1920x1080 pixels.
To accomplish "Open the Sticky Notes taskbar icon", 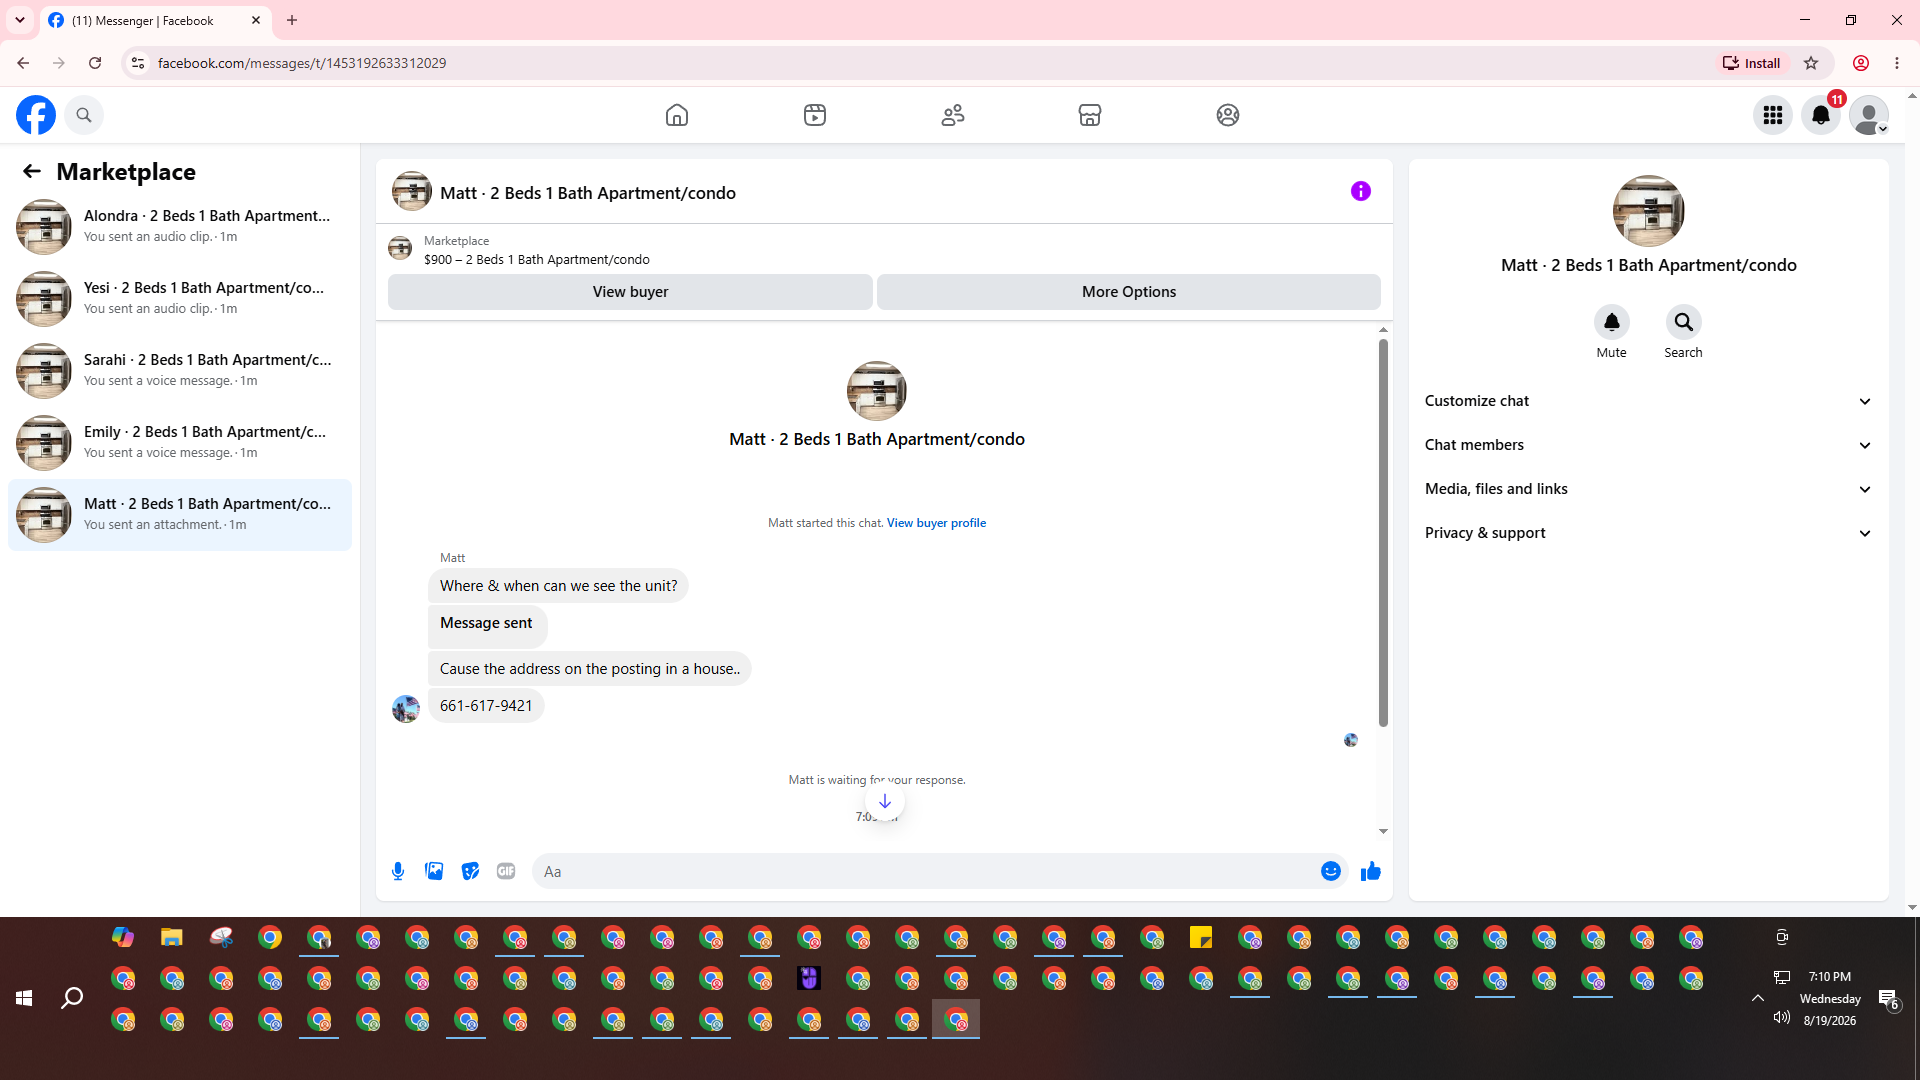I will click(1201, 938).
